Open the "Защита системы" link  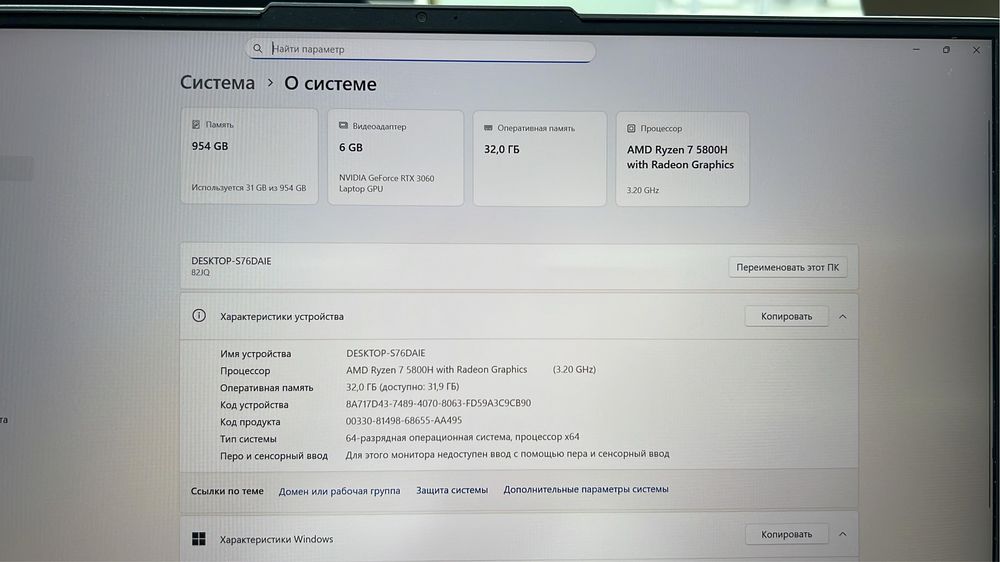point(452,490)
